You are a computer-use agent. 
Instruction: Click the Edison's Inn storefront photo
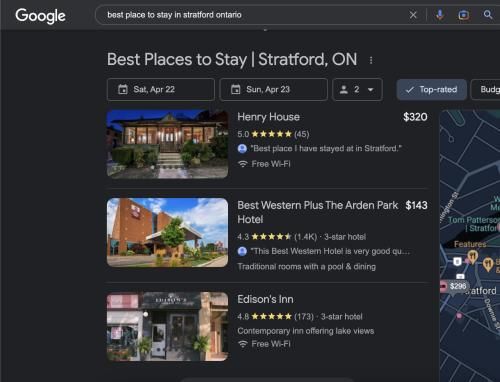click(x=167, y=326)
